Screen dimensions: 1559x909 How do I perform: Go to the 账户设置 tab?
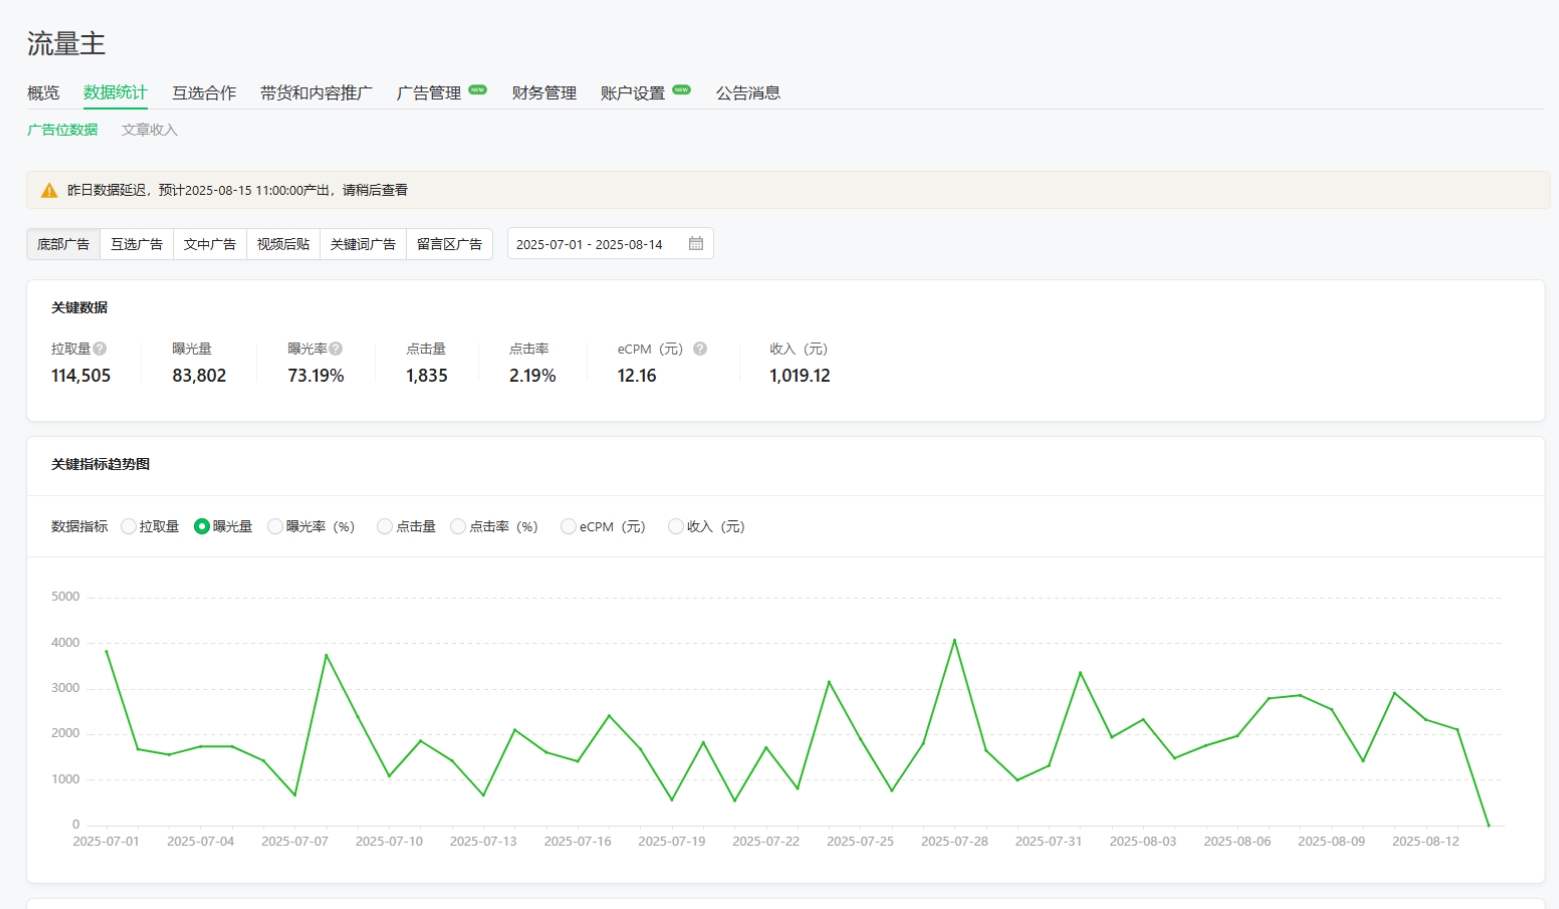(x=633, y=93)
